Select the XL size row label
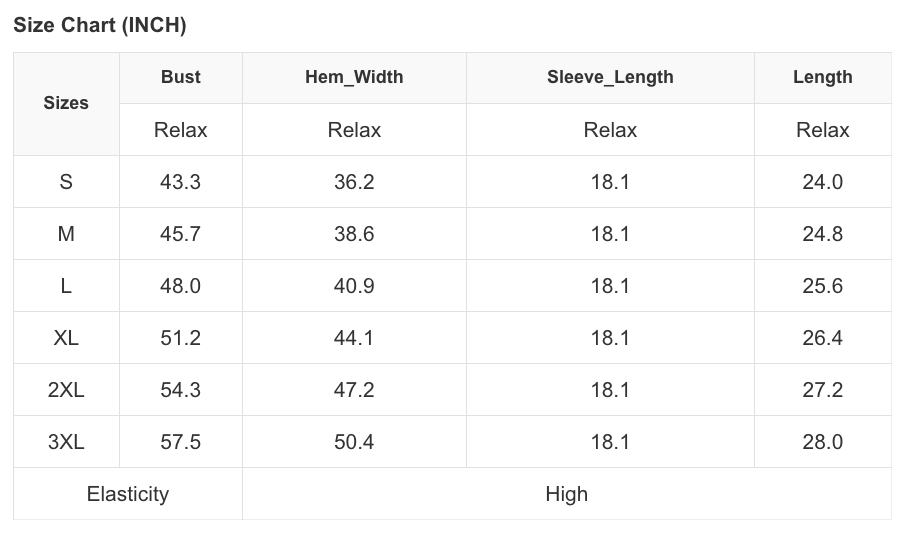Screen dimensions: 910x534 pyautogui.click(x=66, y=338)
